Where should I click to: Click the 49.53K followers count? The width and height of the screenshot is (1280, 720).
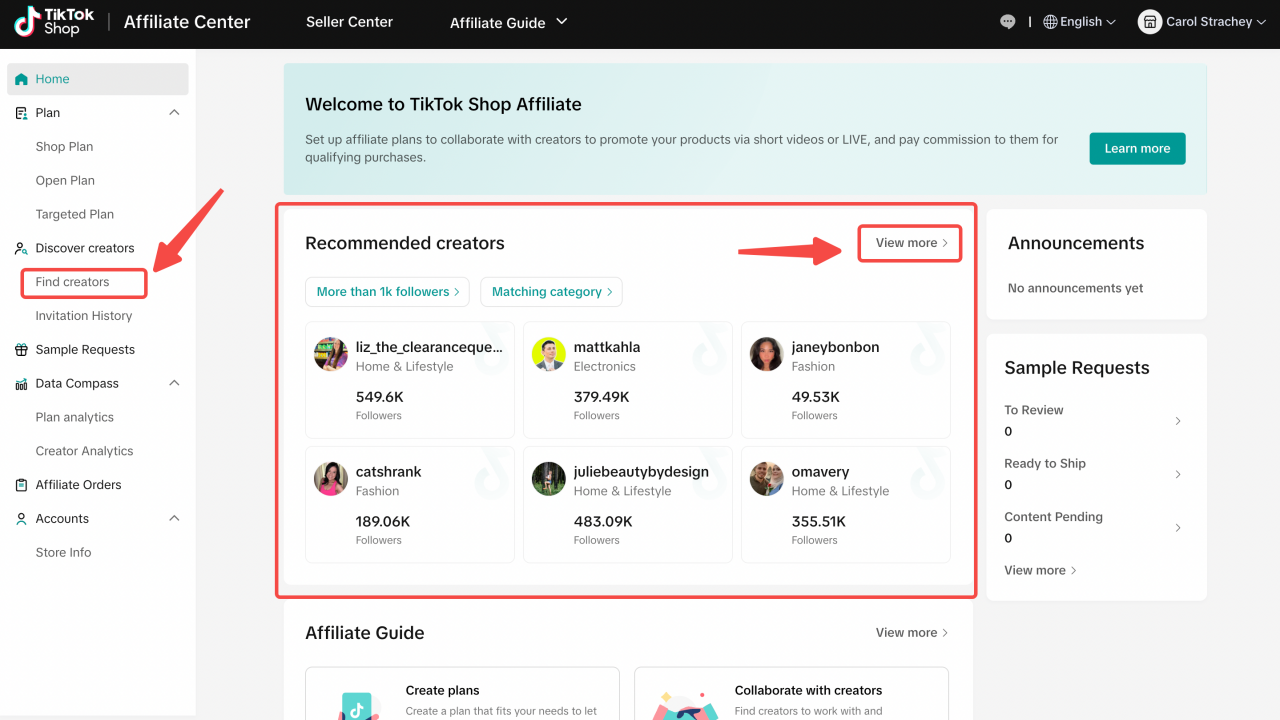pos(816,397)
